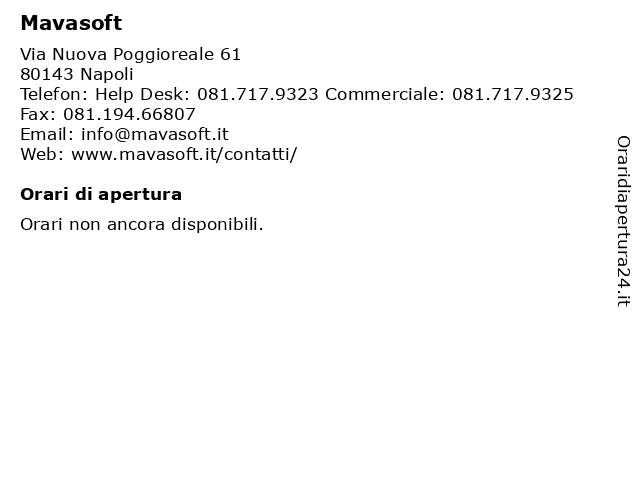Click the Mavasoft heading
The height and width of the screenshot is (480, 640).
point(71,23)
